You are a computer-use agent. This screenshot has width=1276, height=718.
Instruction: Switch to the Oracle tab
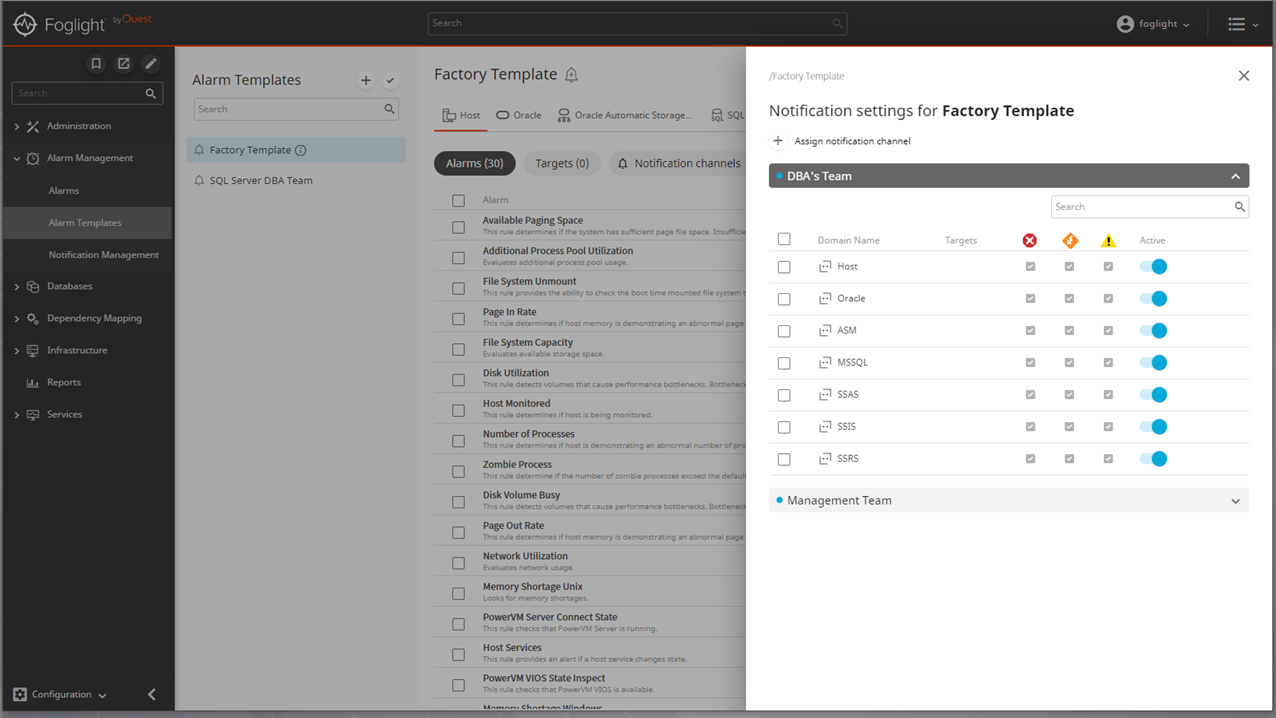click(519, 115)
